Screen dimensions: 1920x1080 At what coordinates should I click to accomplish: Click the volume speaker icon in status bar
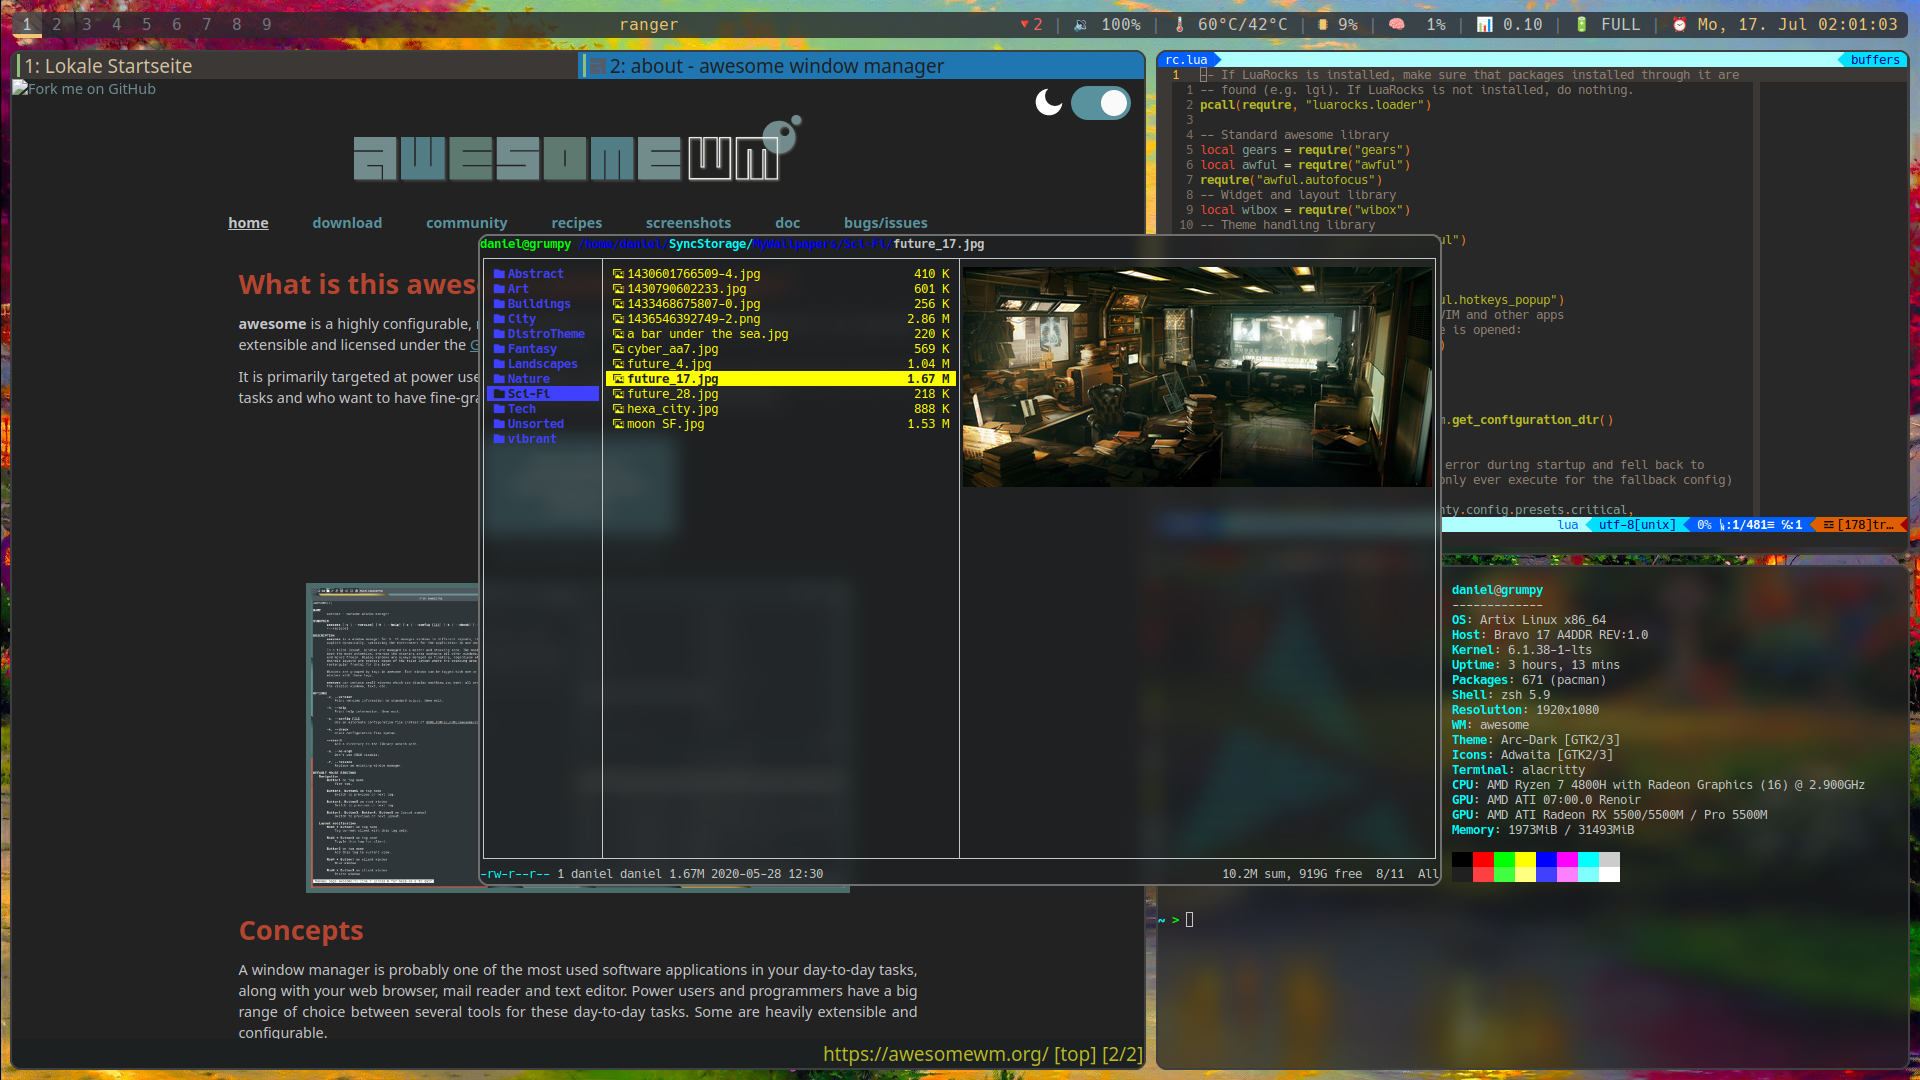click(1080, 25)
